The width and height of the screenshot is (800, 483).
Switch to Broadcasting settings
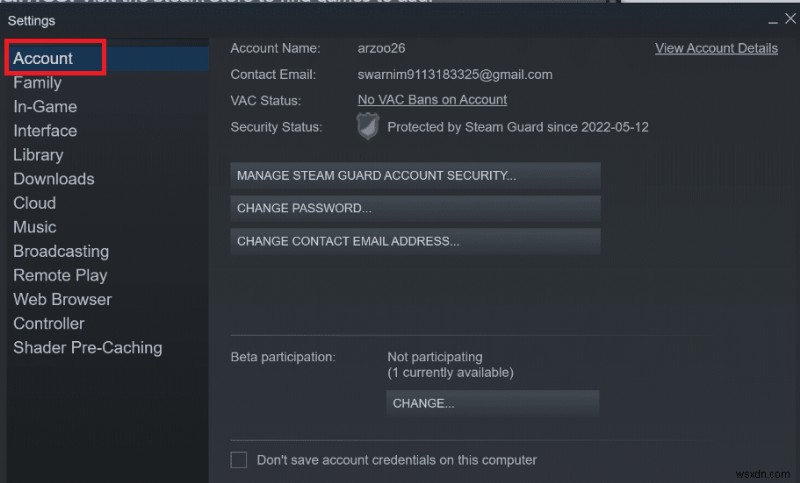pyautogui.click(x=61, y=251)
